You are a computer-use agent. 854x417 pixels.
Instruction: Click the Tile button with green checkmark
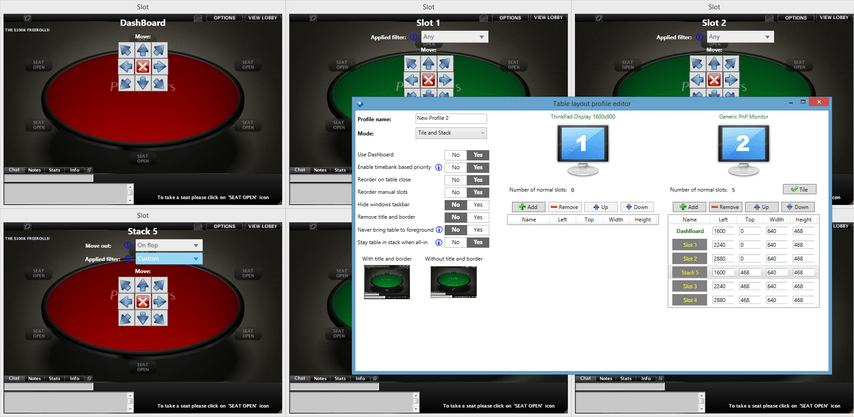(799, 189)
